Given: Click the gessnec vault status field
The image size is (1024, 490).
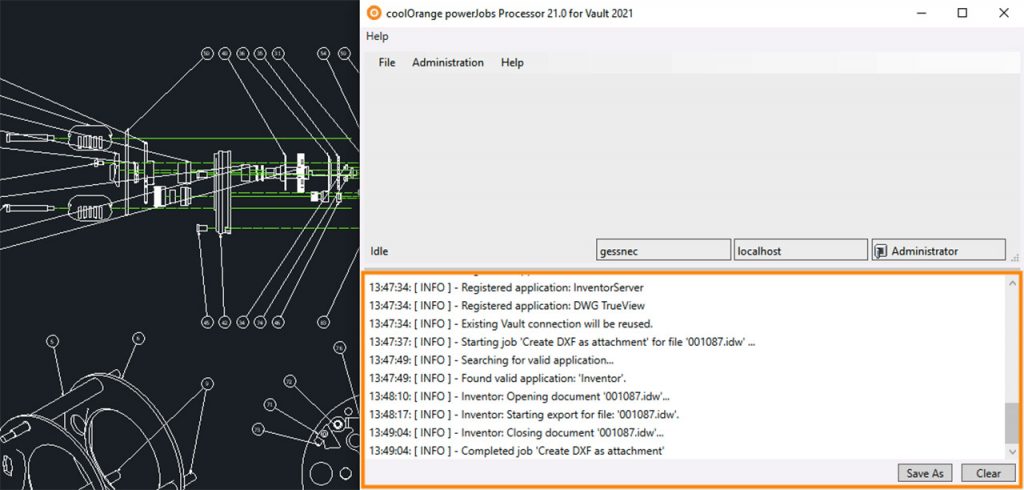Looking at the screenshot, I should (x=664, y=250).
